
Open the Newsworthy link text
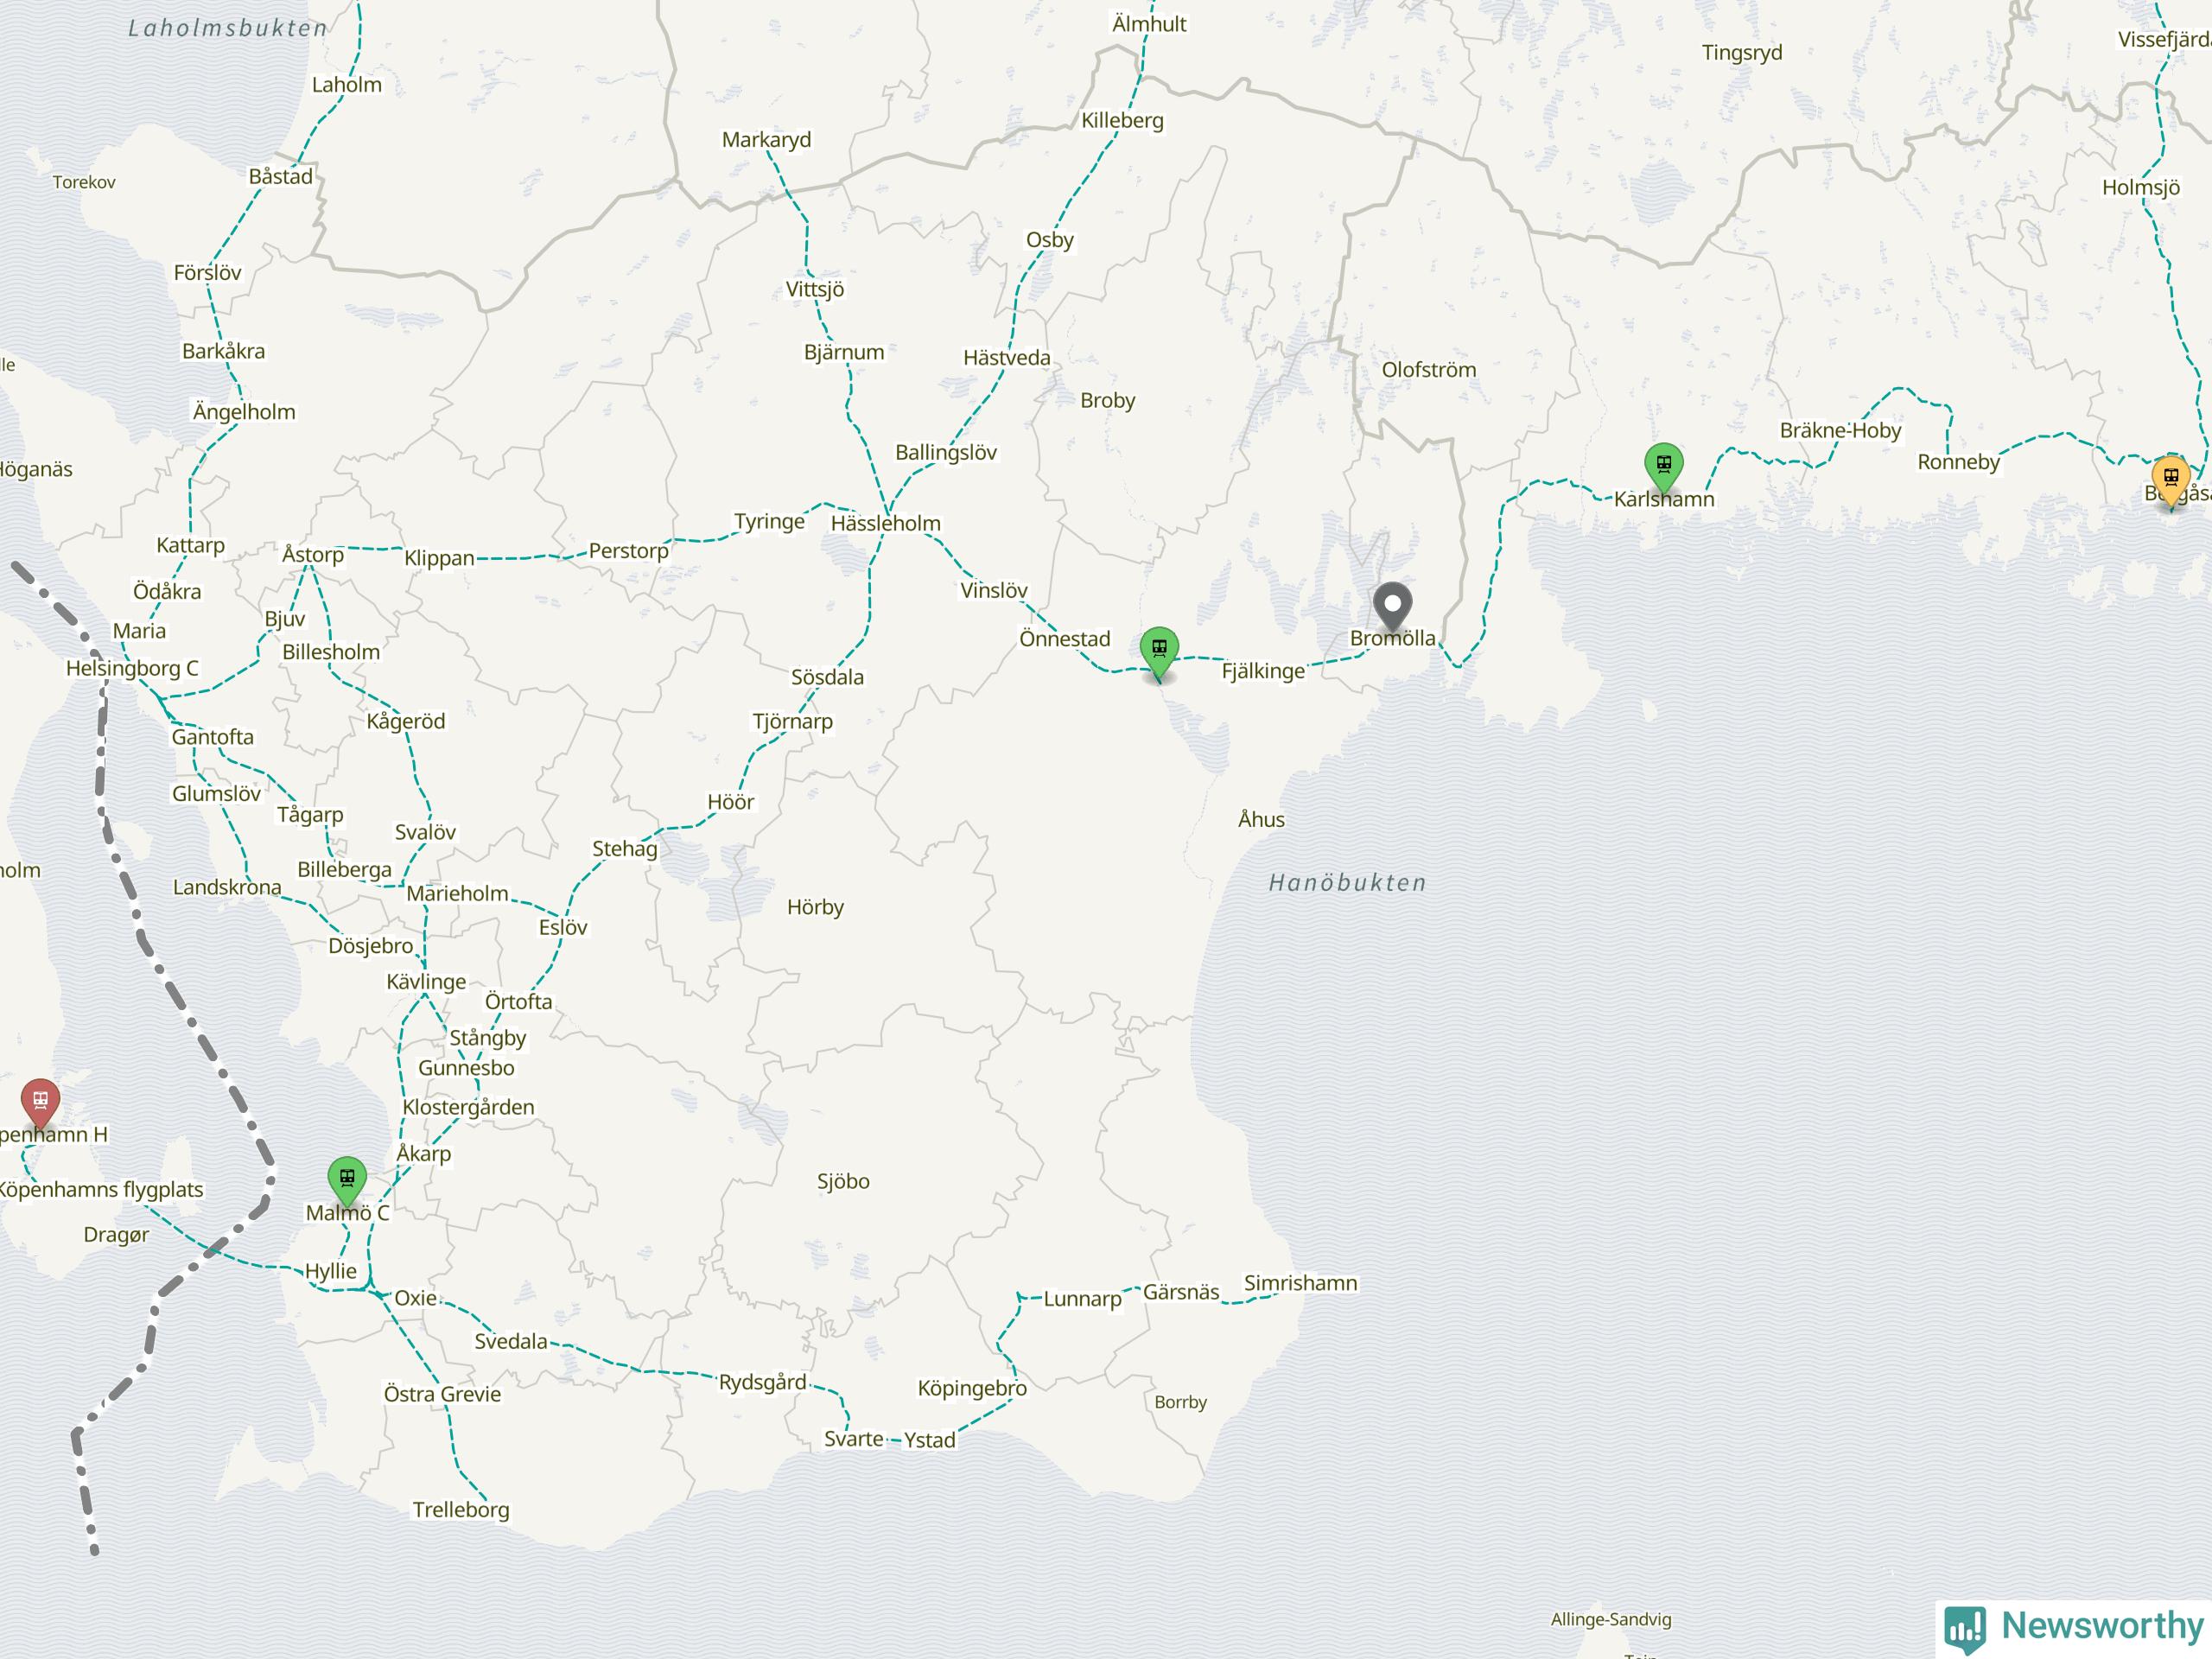(x=2103, y=1625)
